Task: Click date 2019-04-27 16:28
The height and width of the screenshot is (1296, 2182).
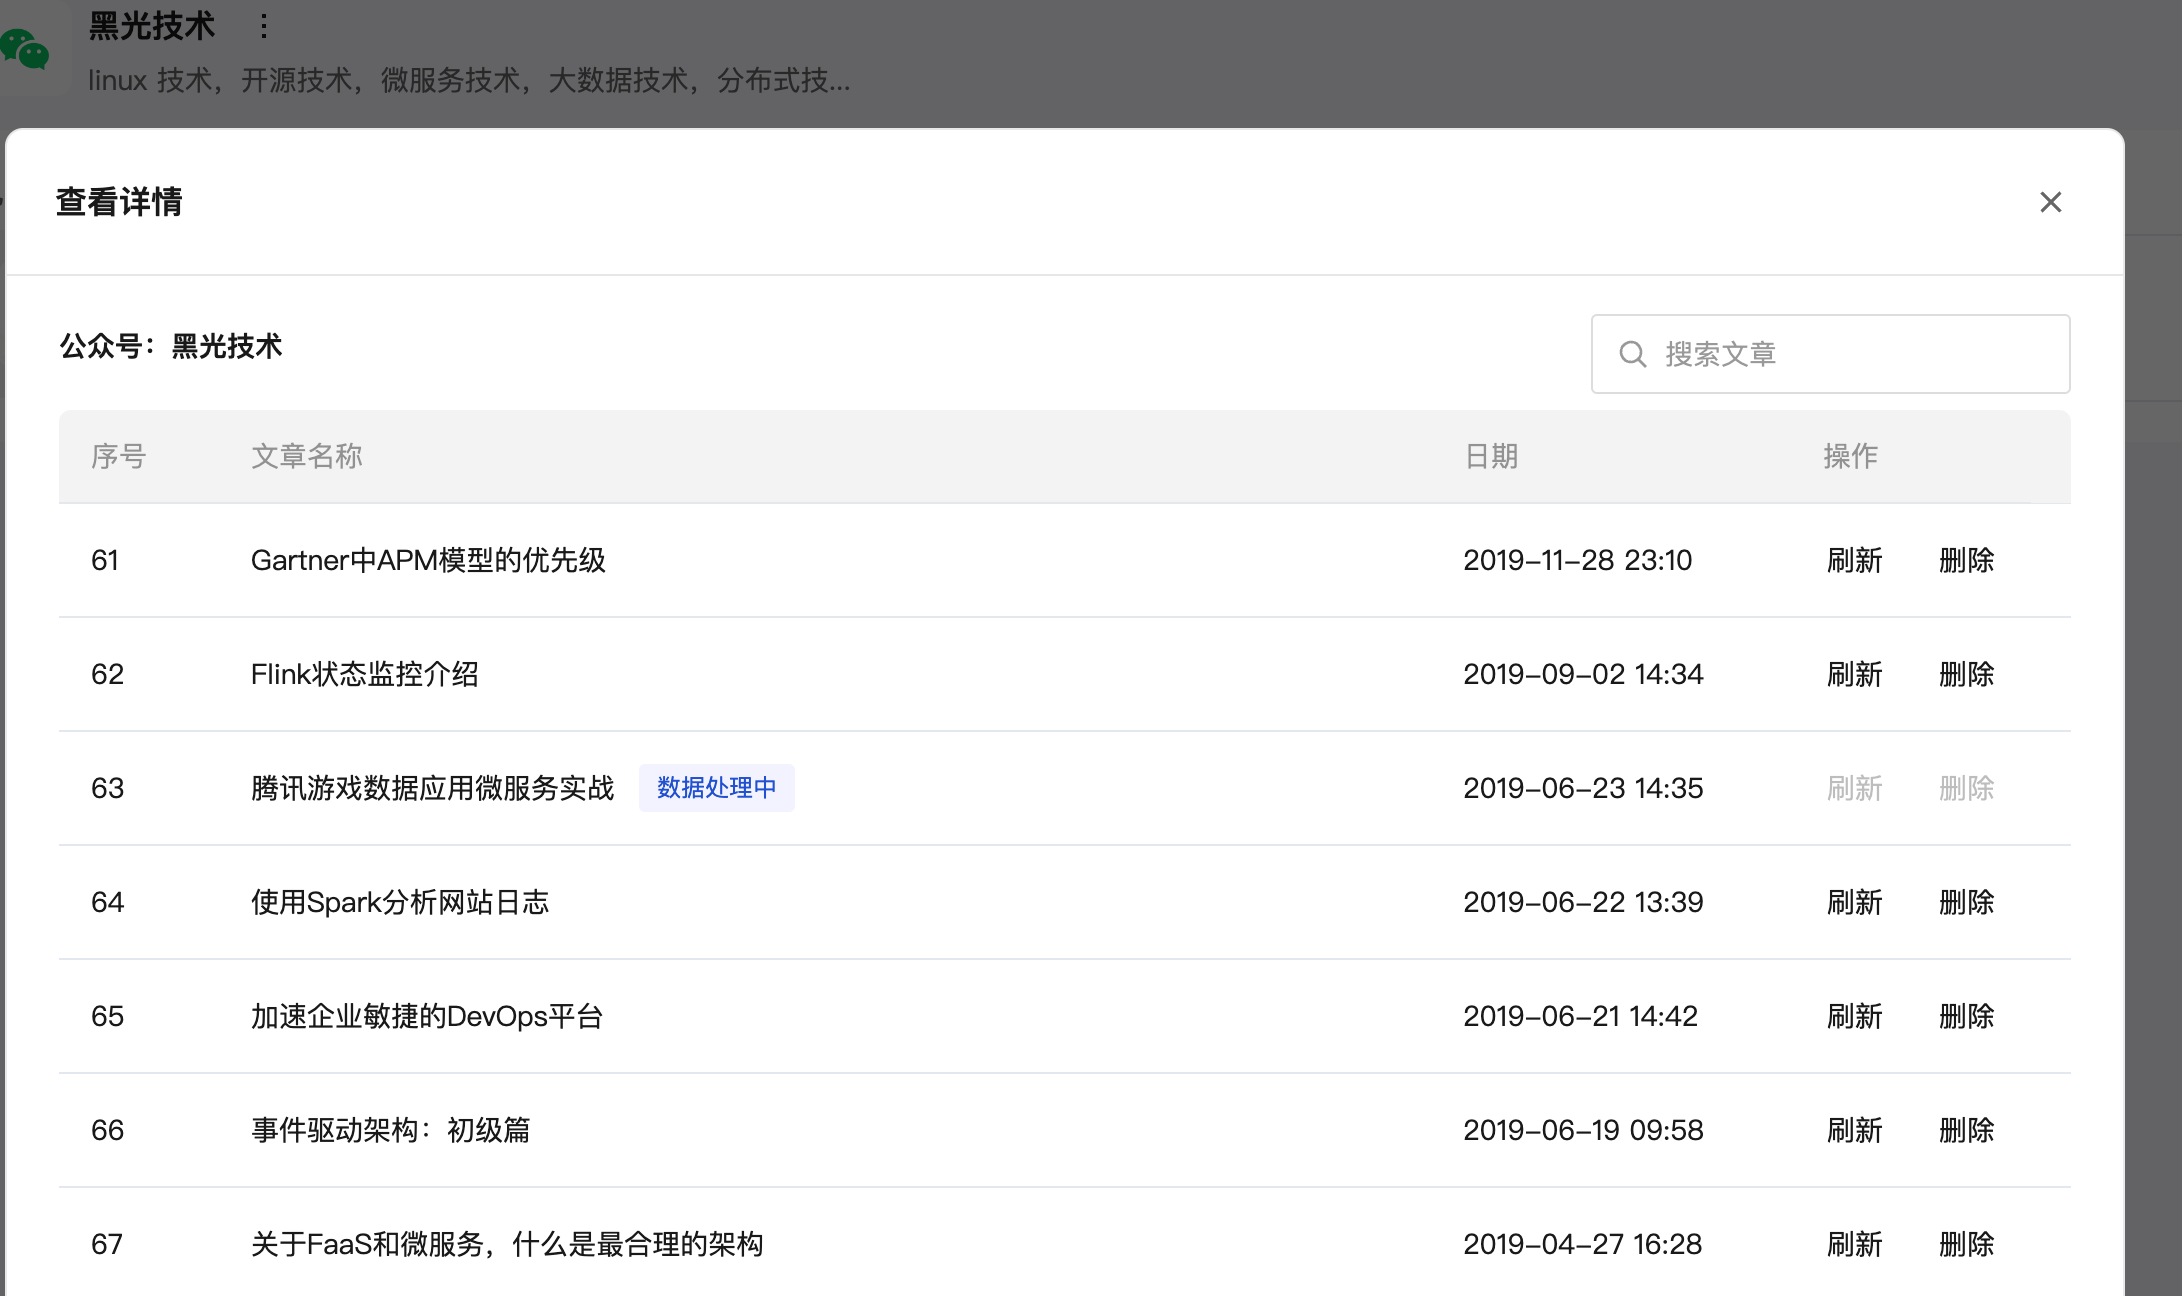Action: (1582, 1244)
